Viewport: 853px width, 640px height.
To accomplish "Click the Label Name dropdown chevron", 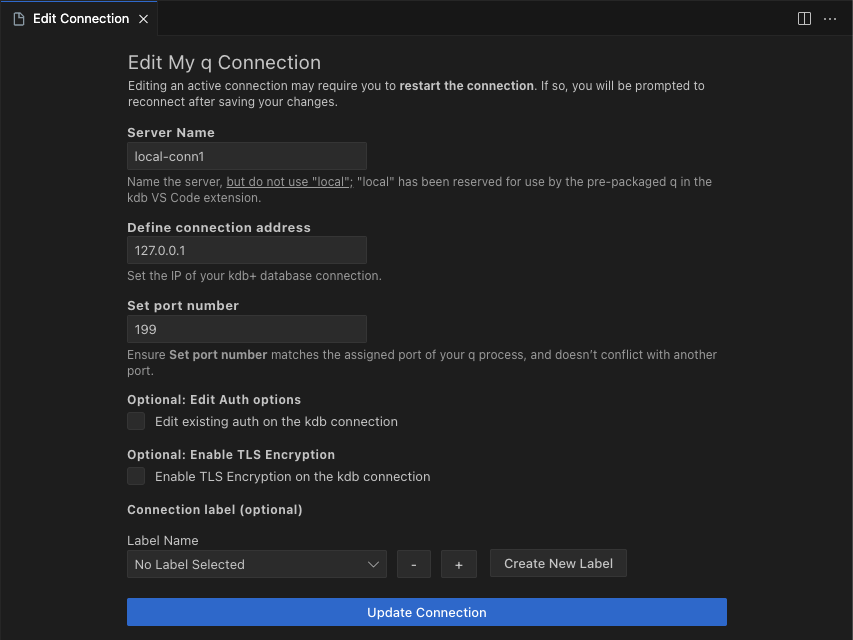I will pos(374,564).
